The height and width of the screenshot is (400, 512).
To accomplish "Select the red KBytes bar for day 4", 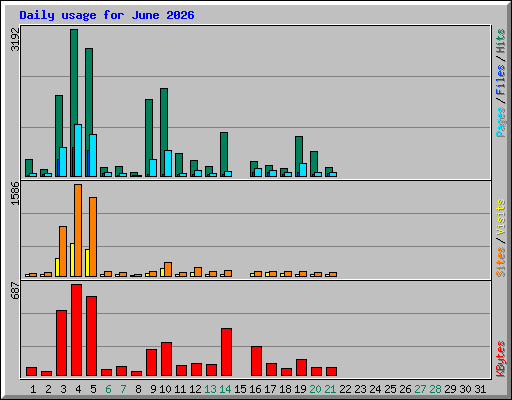I will [x=76, y=330].
